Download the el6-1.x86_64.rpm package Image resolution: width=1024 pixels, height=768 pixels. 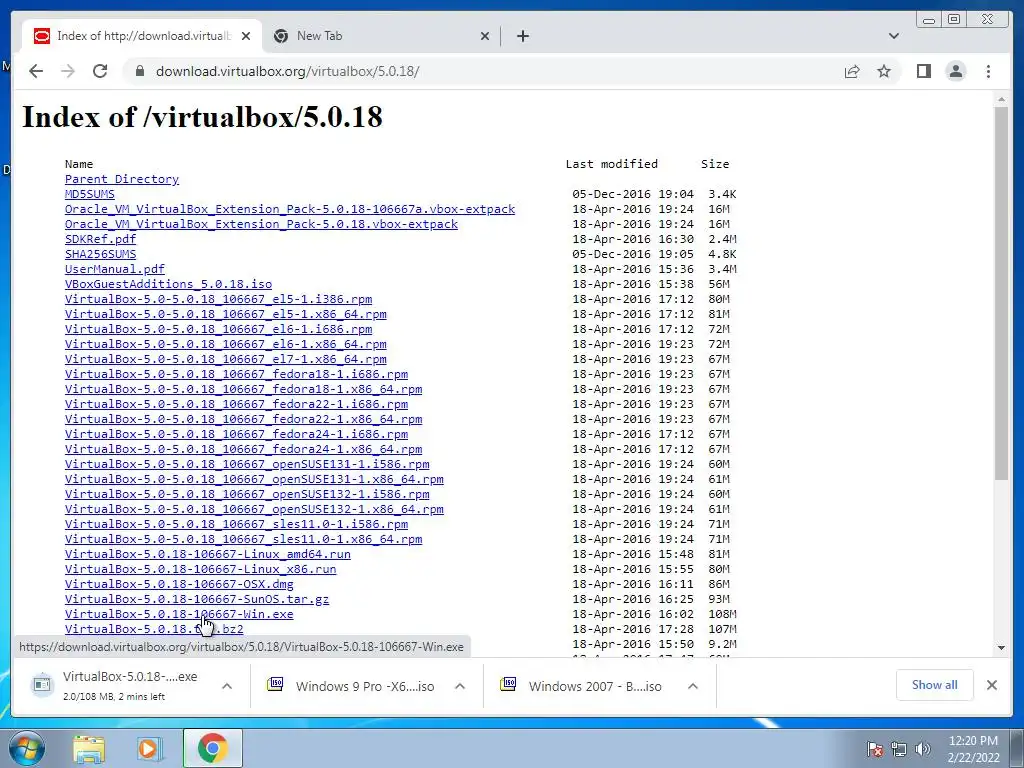[225, 344]
